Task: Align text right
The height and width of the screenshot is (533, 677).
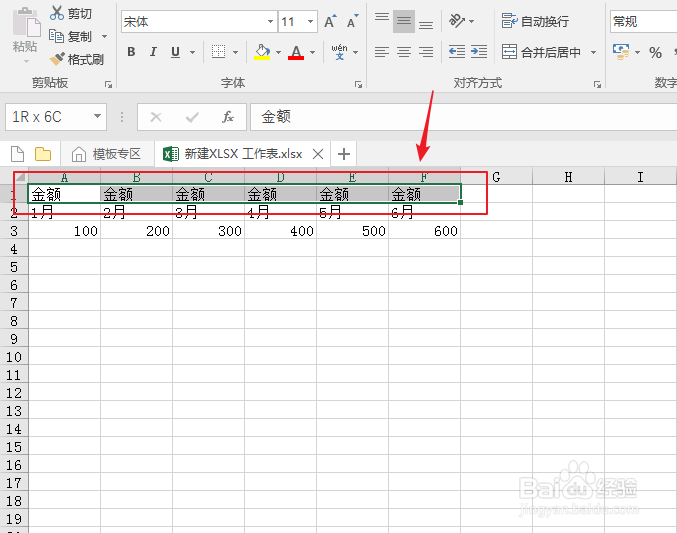Action: 426,52
